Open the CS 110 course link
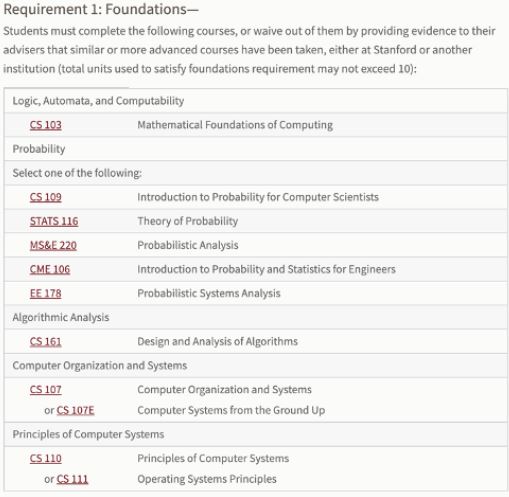 coord(46,458)
